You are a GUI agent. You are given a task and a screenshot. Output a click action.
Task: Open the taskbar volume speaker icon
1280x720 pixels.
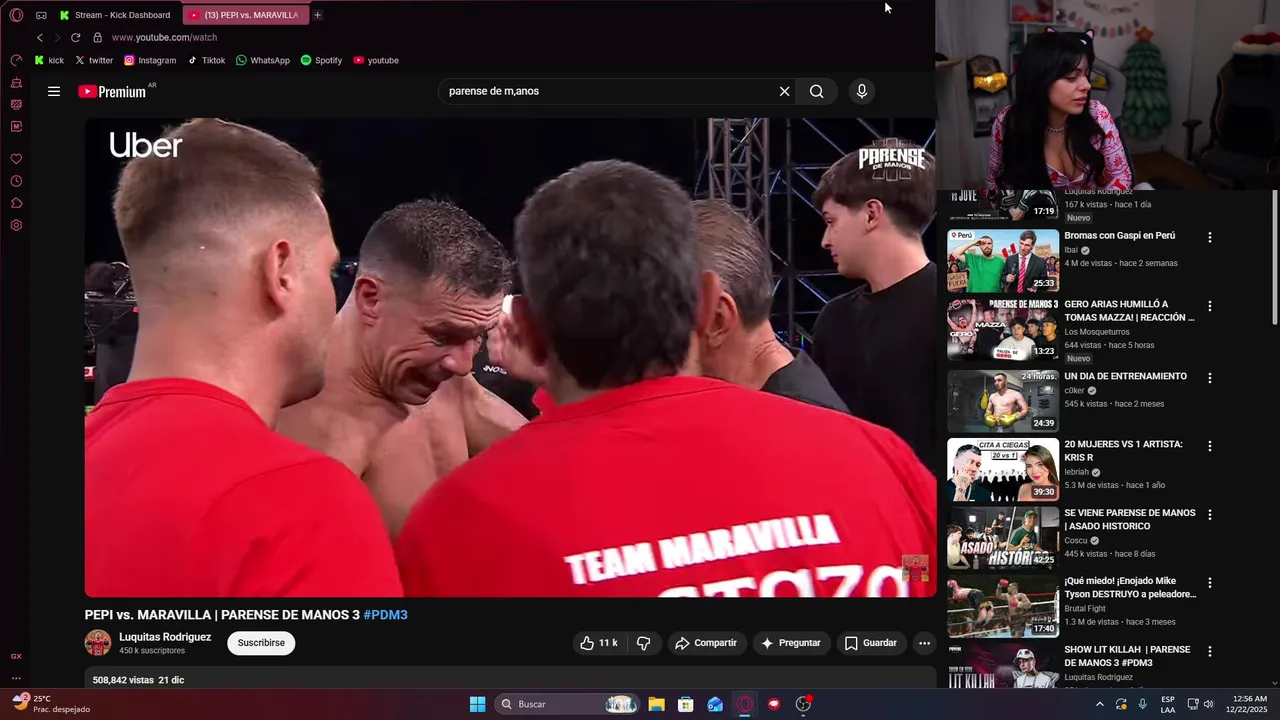pyautogui.click(x=1208, y=704)
